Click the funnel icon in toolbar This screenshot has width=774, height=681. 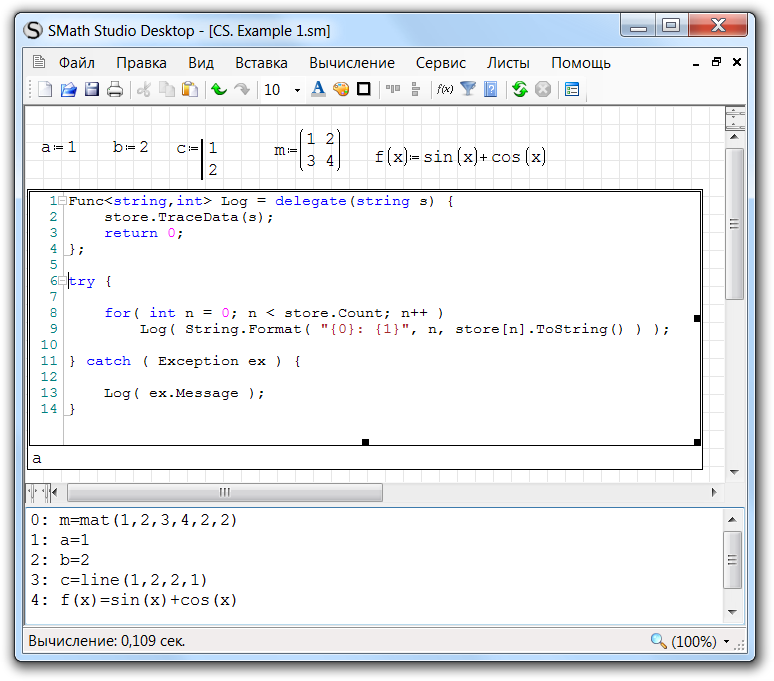click(x=467, y=90)
